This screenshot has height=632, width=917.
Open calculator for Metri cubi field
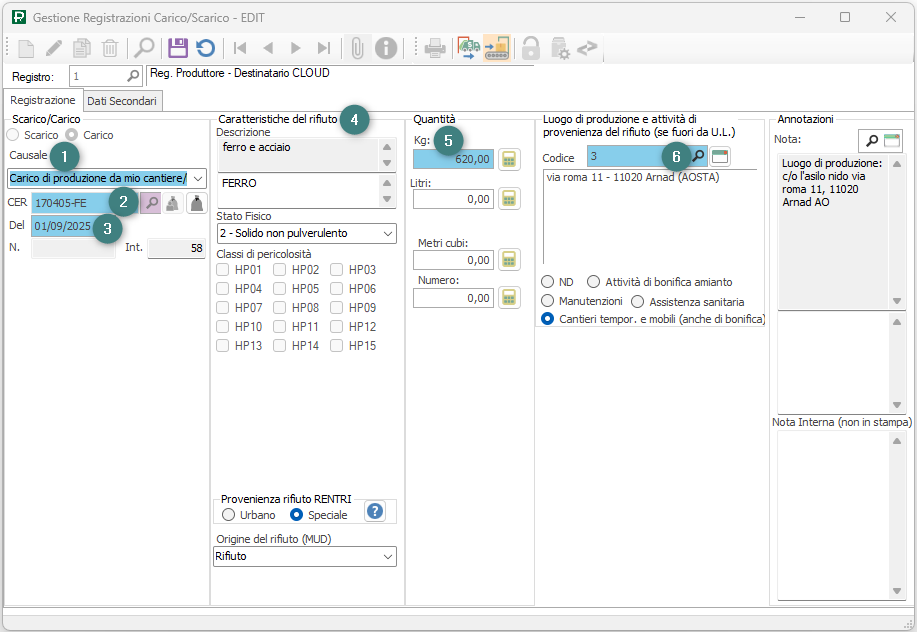pos(509,260)
